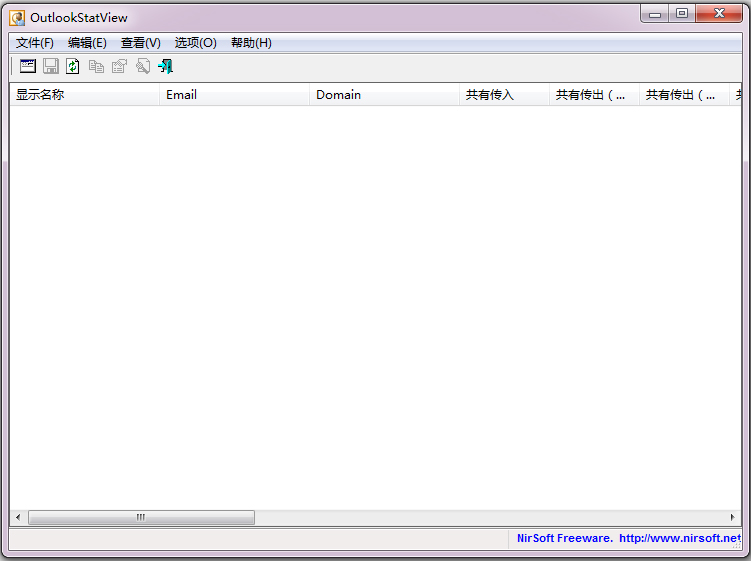Image resolution: width=751 pixels, height=561 pixels.
Task: Open the Advanced Options toolbar icon
Action: pos(28,66)
